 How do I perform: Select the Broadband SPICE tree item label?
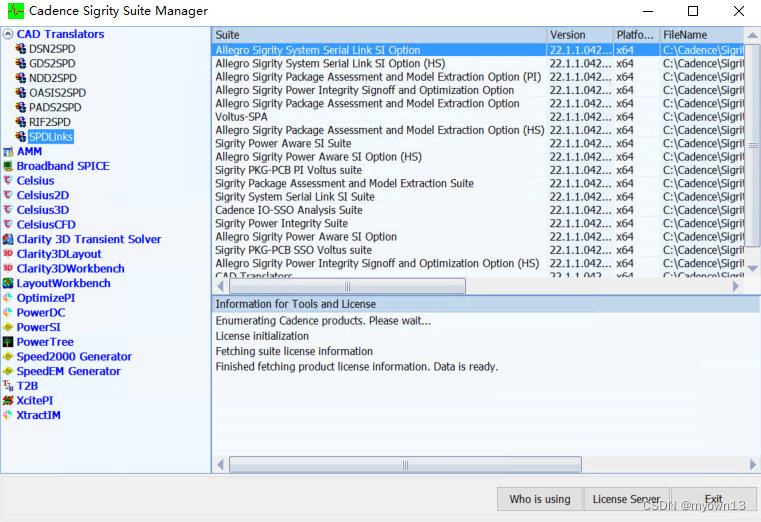click(63, 166)
